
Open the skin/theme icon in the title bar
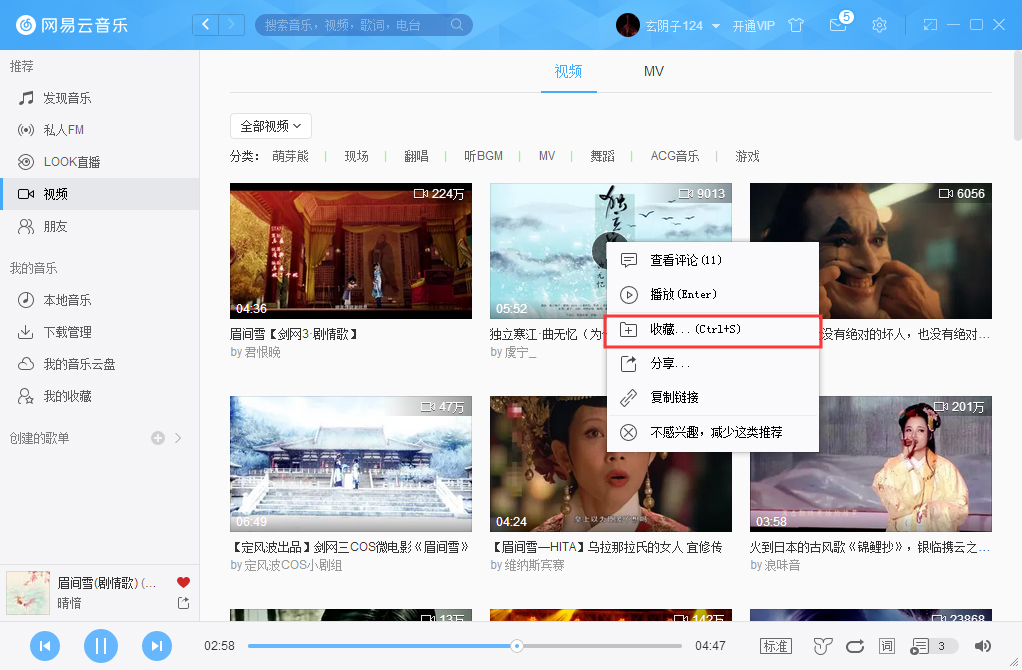tap(795, 25)
